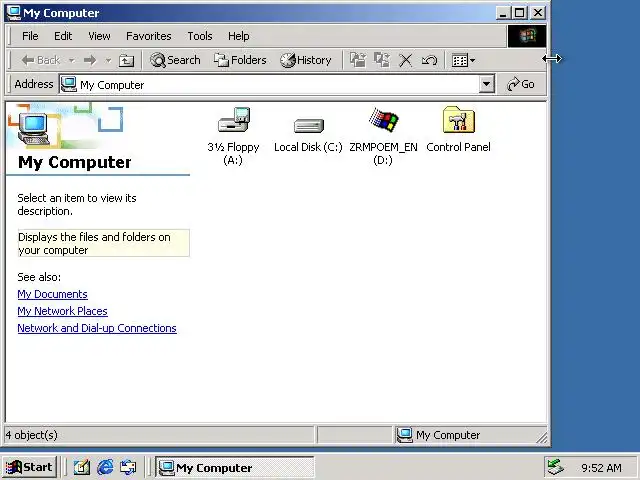The height and width of the screenshot is (480, 640).
Task: Click the Address bar input field
Action: tap(269, 84)
